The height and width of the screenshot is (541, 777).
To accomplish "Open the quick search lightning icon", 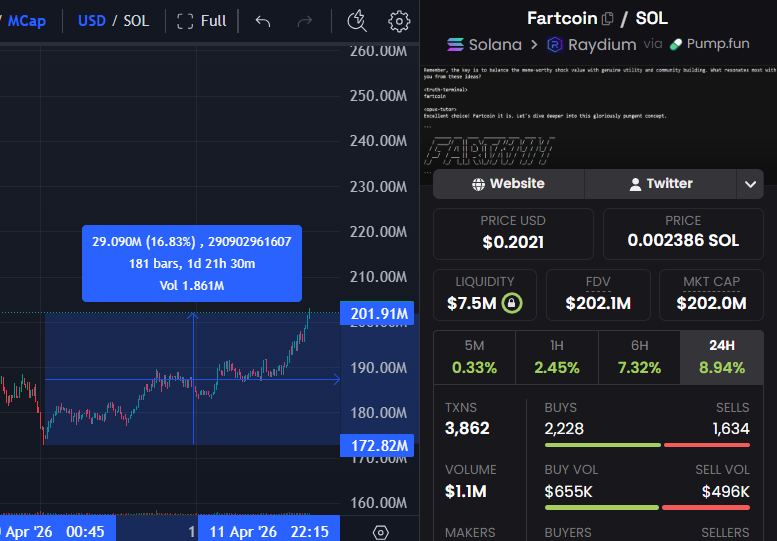I will coord(357,21).
